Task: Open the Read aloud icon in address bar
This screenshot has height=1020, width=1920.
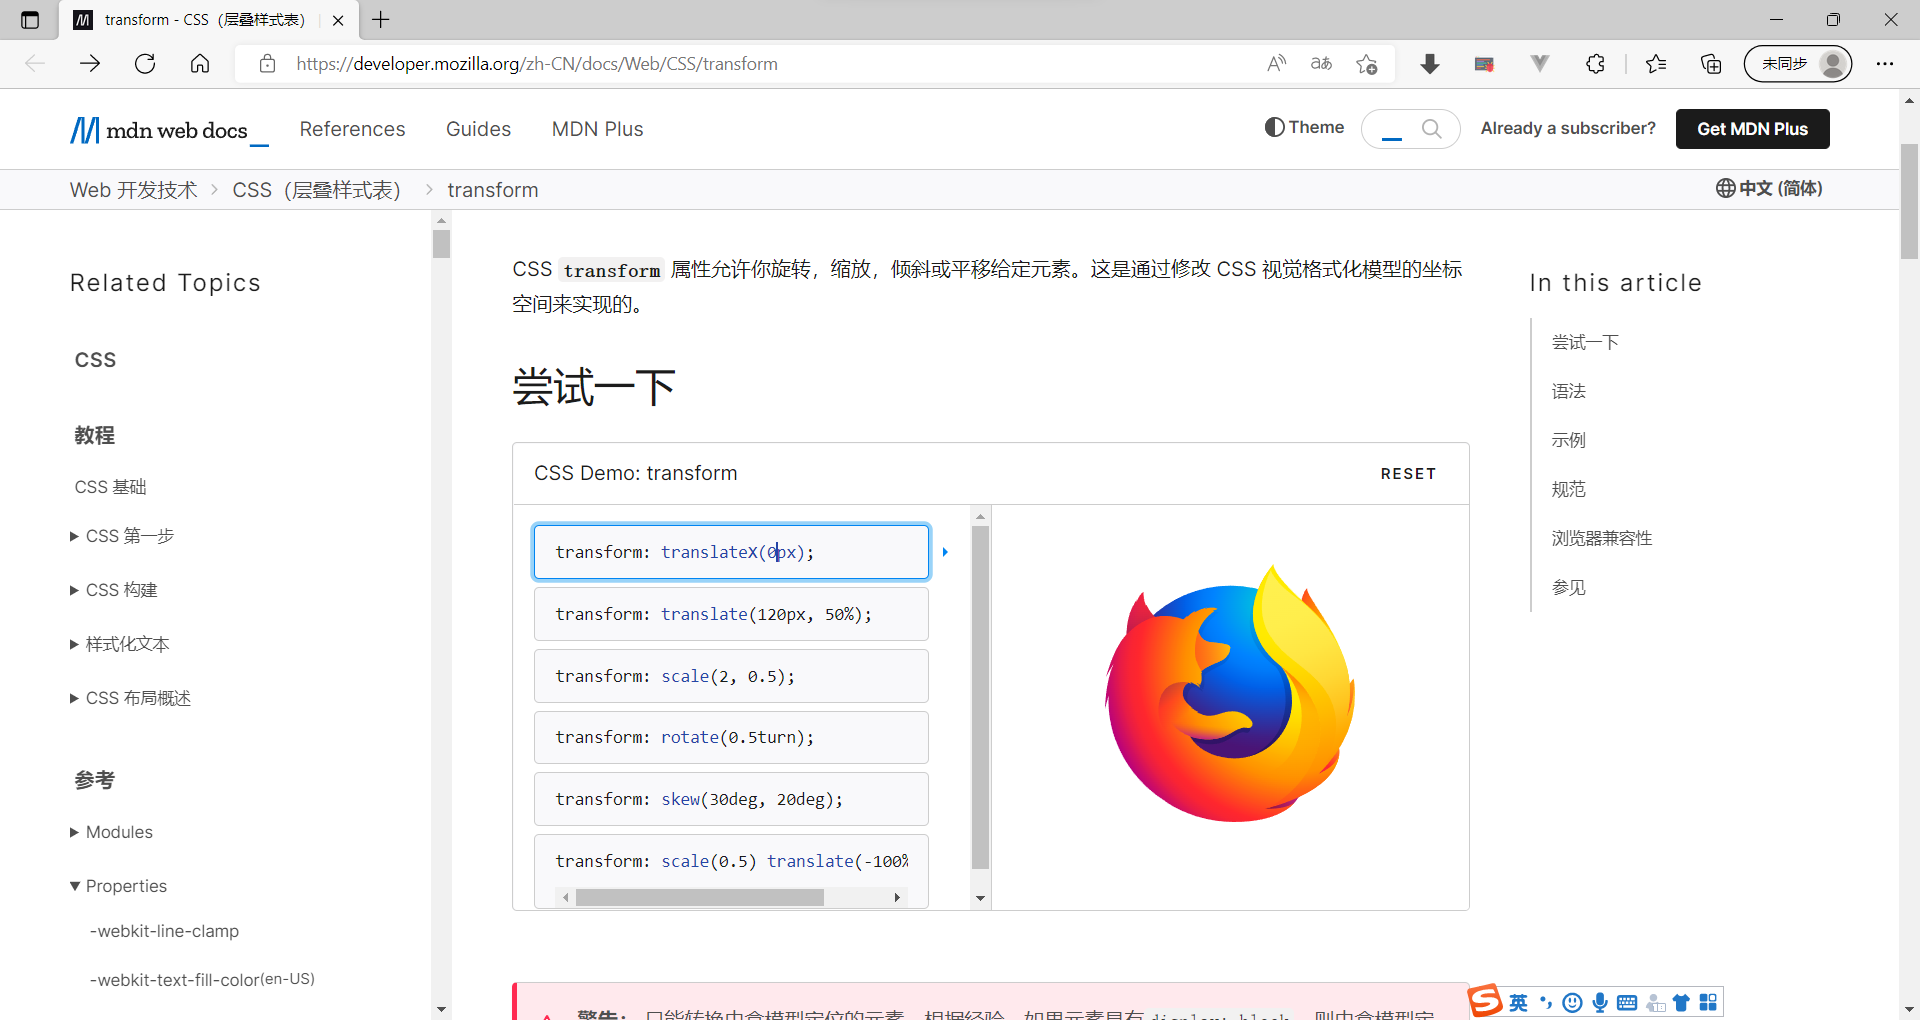Action: [1276, 63]
